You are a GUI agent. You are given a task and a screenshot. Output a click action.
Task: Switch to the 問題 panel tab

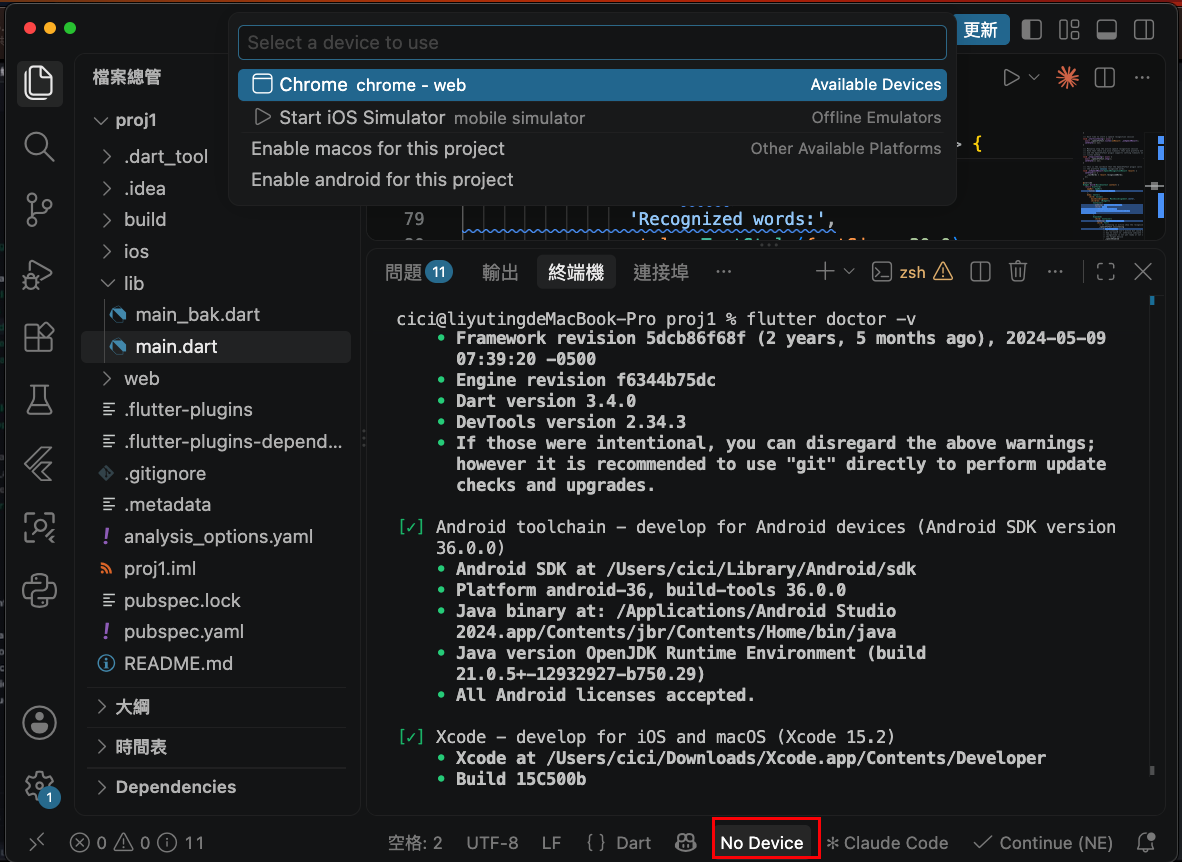pos(418,272)
